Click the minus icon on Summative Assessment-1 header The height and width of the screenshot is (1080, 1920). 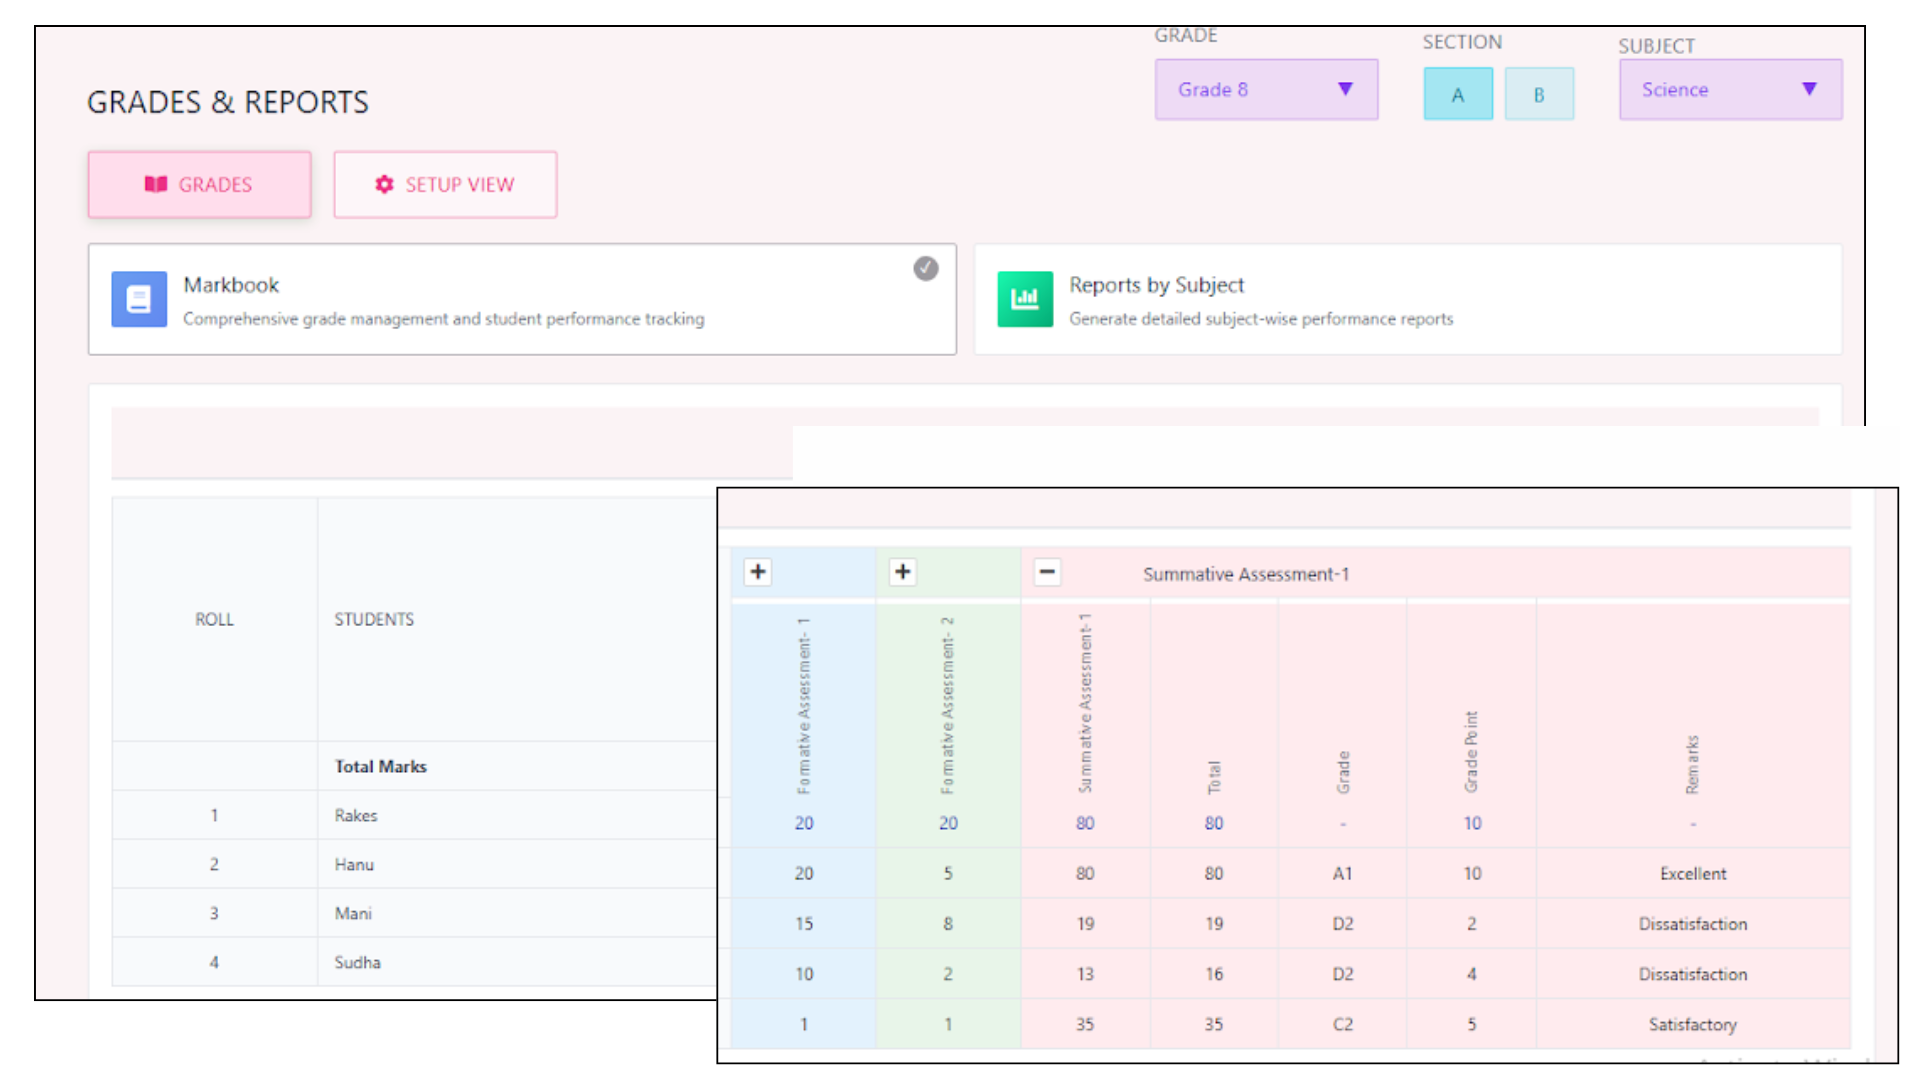click(x=1047, y=571)
